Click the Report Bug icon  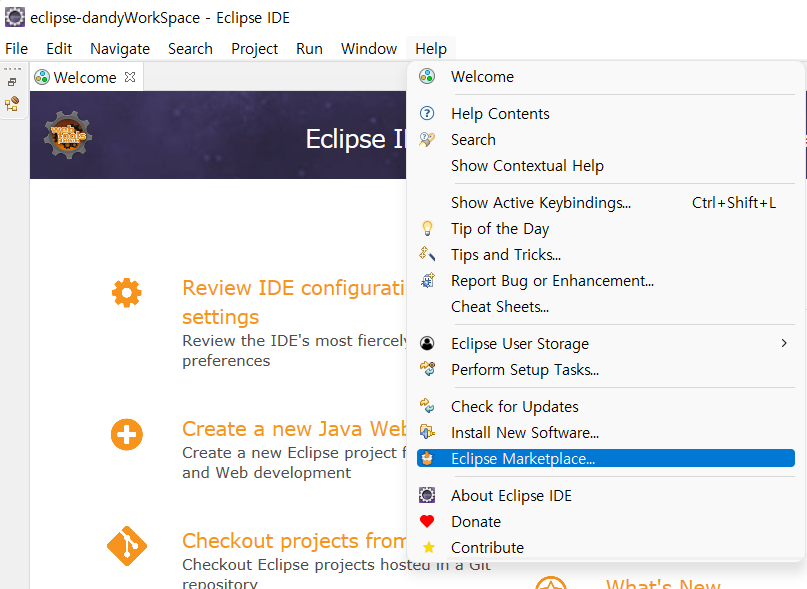427,281
